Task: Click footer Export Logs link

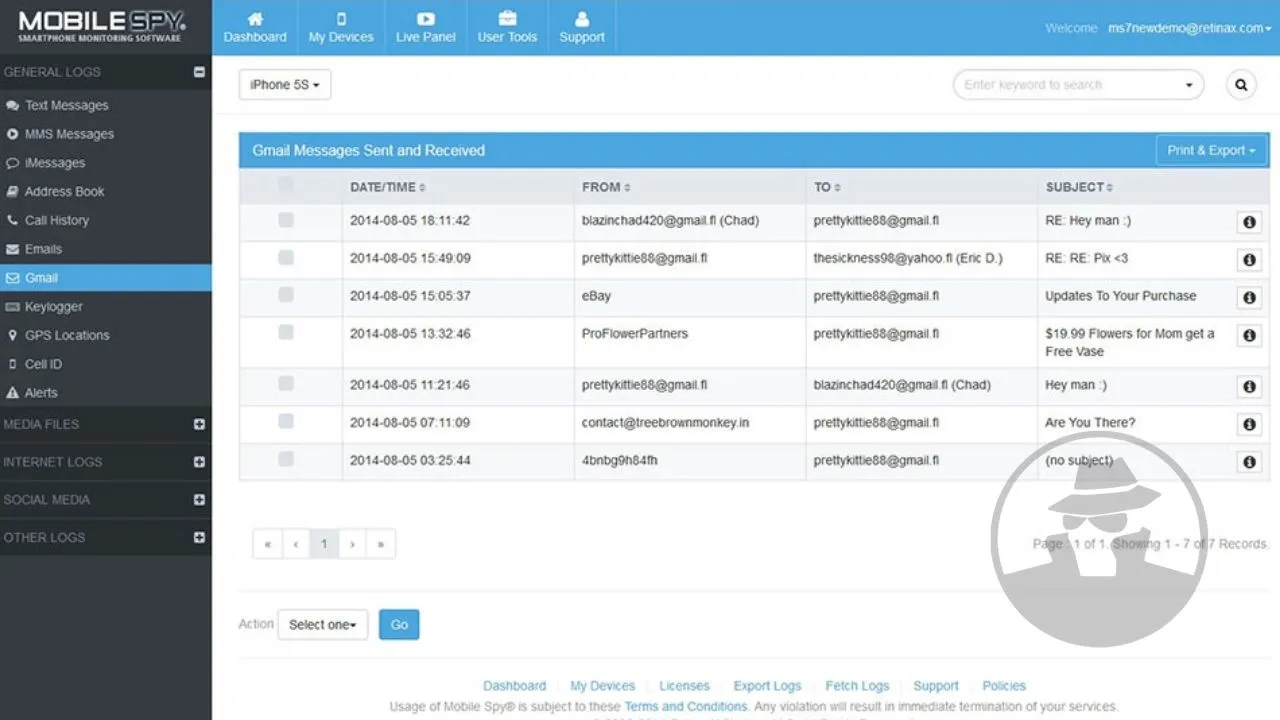Action: [767, 686]
